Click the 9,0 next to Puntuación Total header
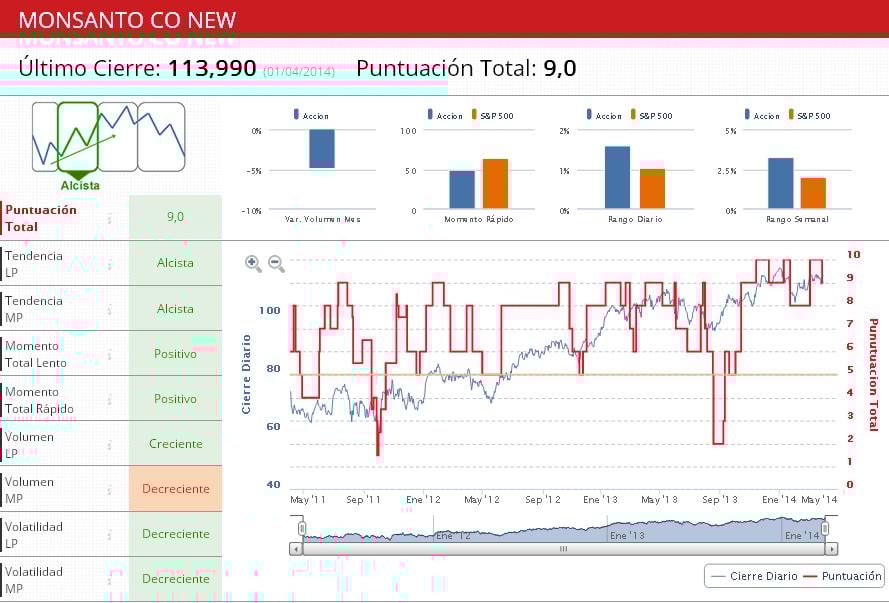 click(x=560, y=69)
